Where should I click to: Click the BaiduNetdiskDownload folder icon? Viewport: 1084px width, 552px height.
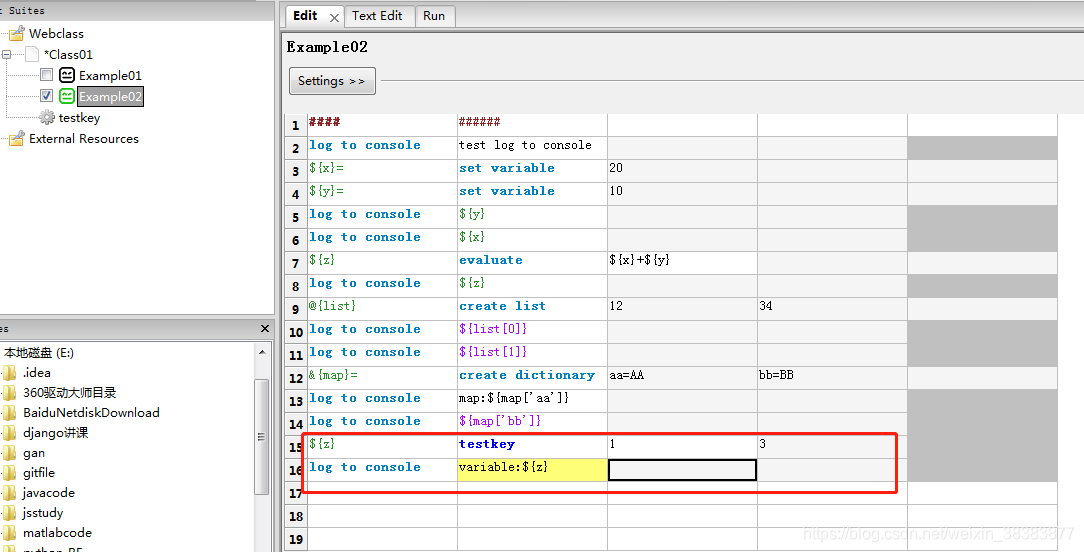pyautogui.click(x=9, y=413)
